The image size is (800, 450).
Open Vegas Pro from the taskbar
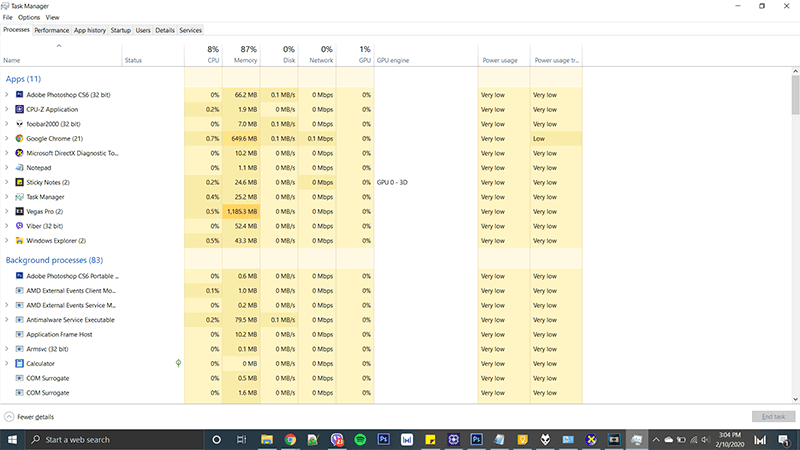(614, 439)
